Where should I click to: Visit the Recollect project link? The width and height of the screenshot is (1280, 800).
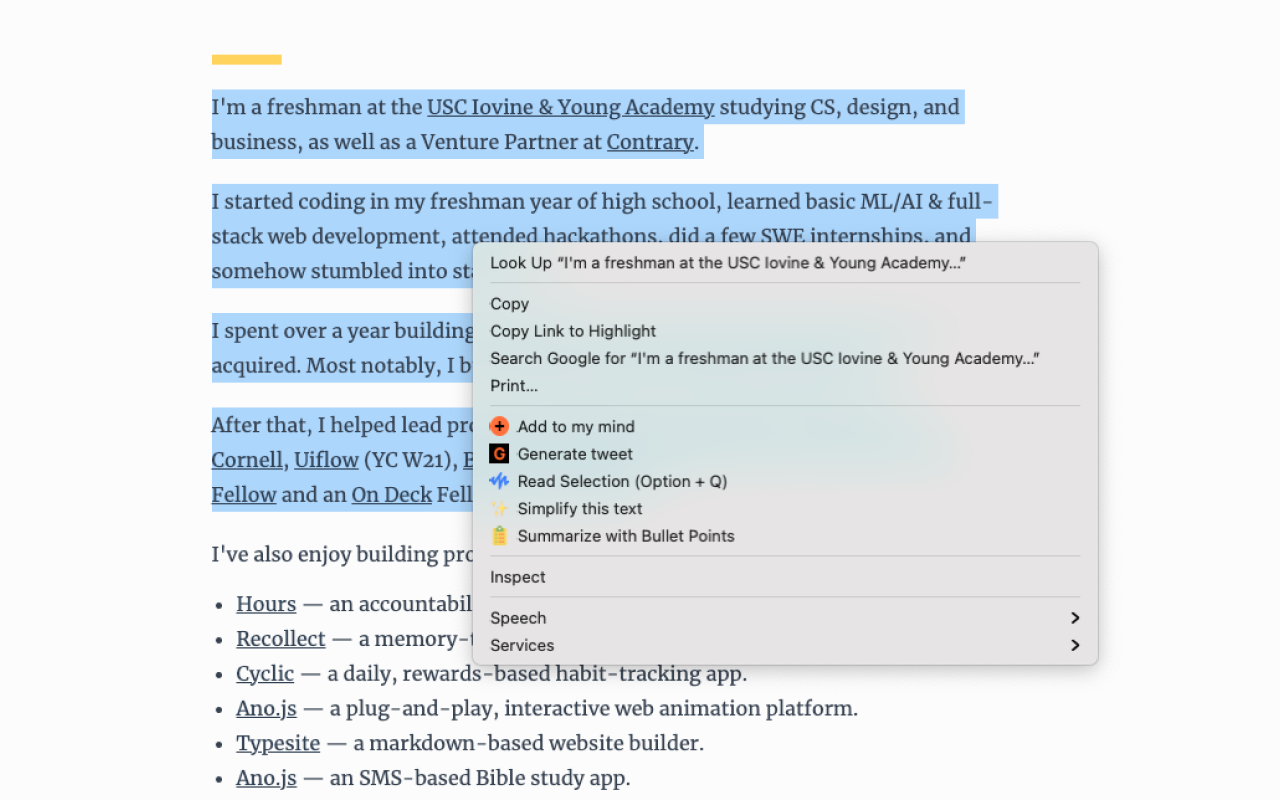pyautogui.click(x=281, y=639)
